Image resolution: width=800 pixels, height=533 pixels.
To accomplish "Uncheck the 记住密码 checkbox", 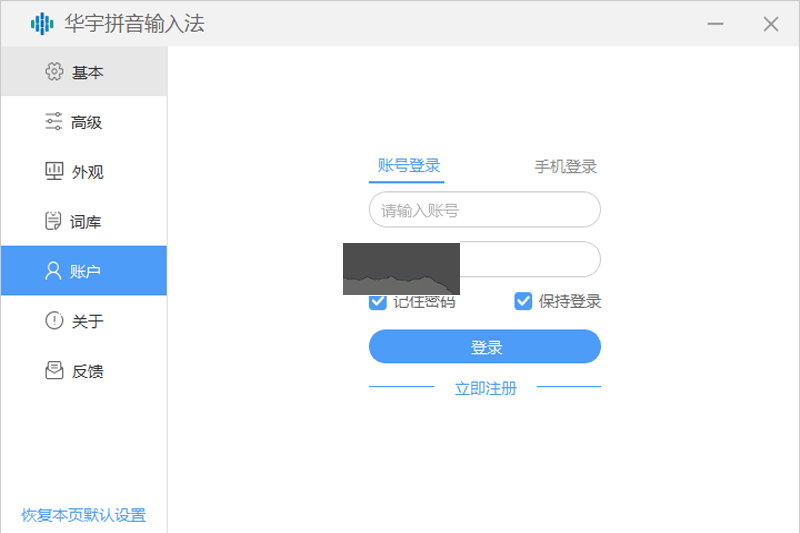I will point(378,301).
